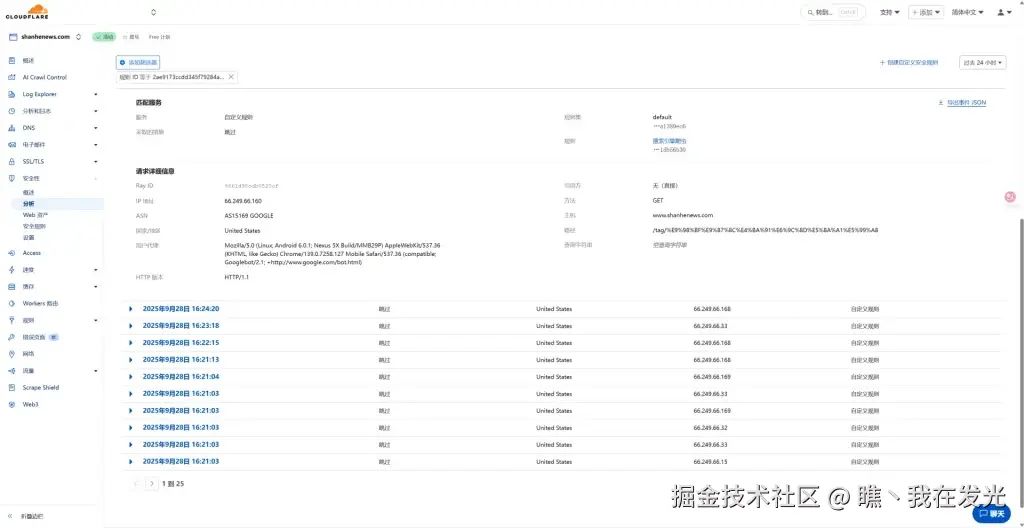Screen dimensions: 1024x528
Task: Expand the 分析和日志 sidebar section
Action: (x=96, y=111)
